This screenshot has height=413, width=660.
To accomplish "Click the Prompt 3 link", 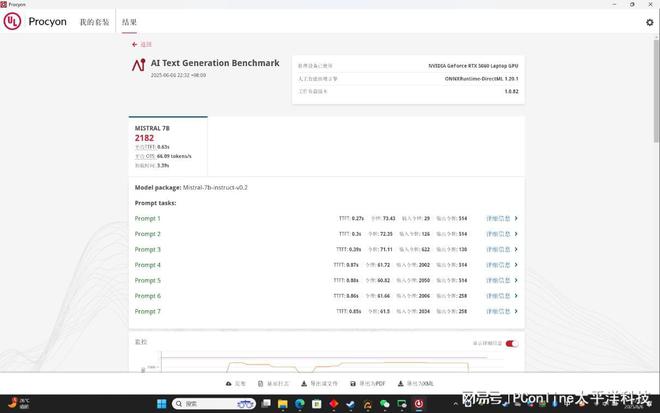I will coord(147,250).
